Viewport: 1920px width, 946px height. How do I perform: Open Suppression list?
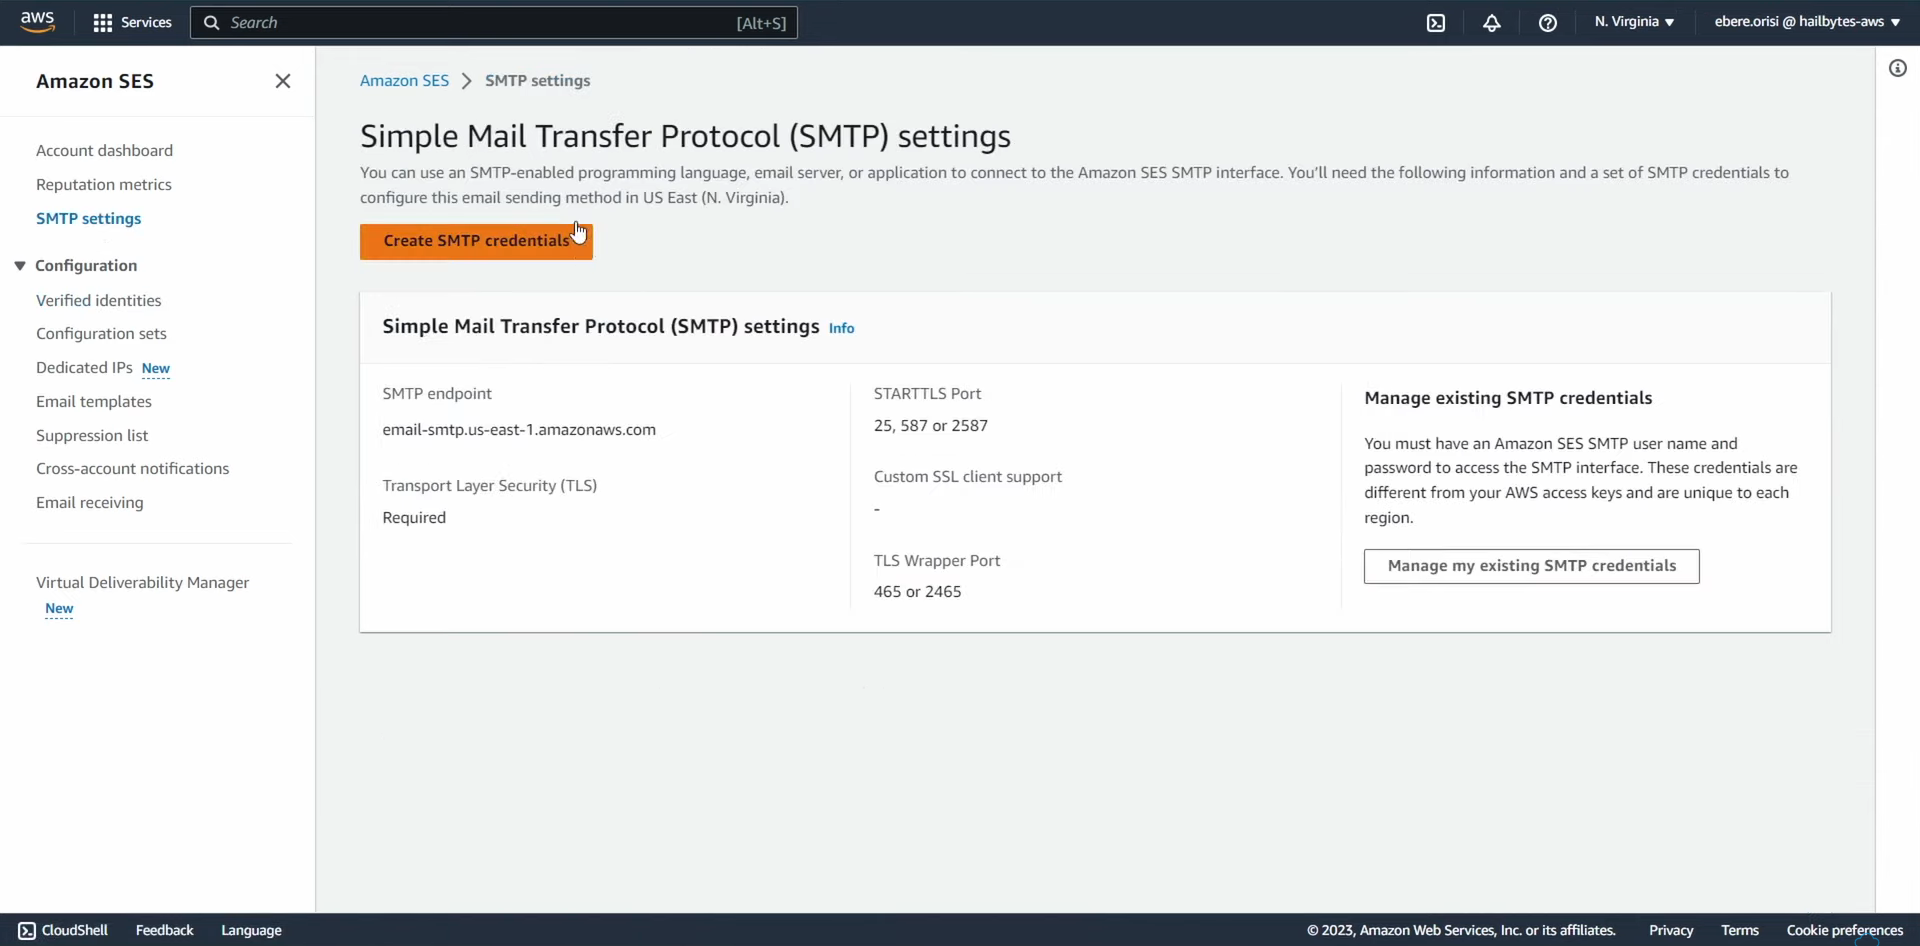click(92, 435)
